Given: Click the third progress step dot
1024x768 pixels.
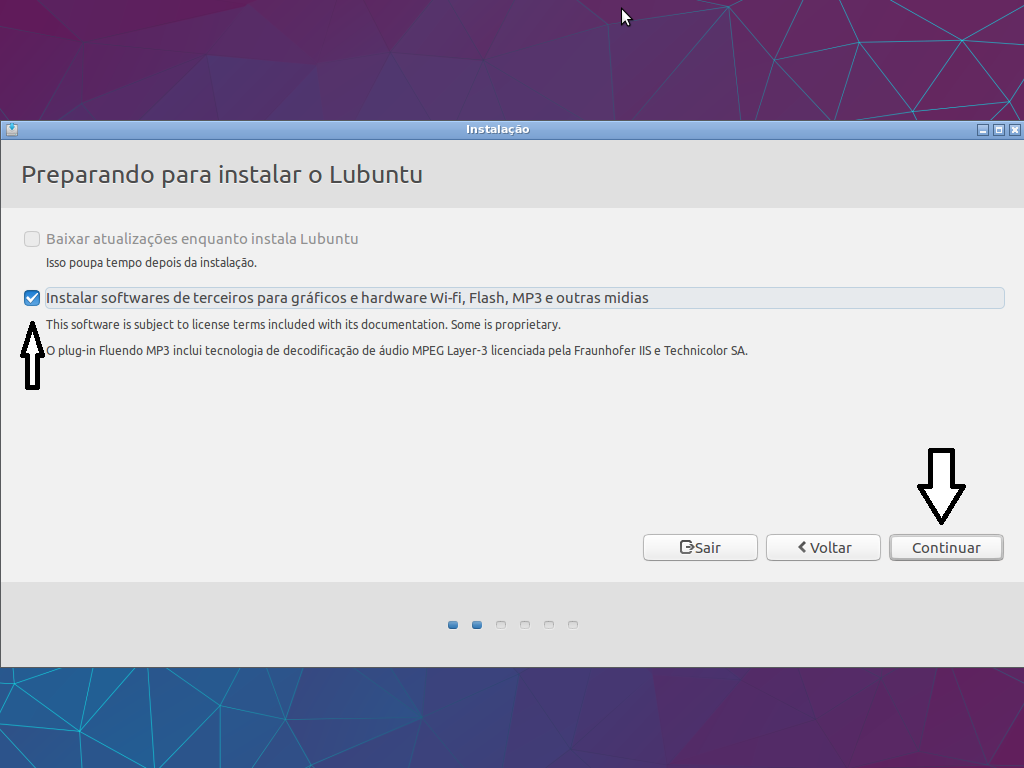Looking at the screenshot, I should [x=501, y=625].
